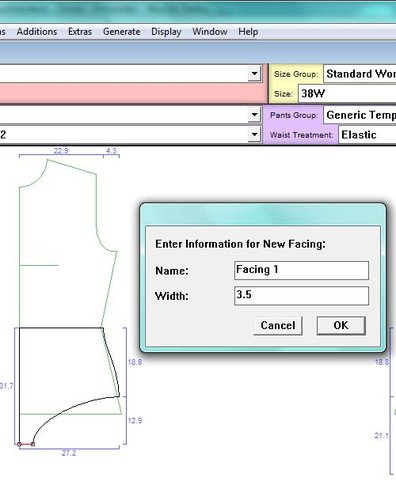The width and height of the screenshot is (396, 500).
Task: Open the Generate menu
Action: (121, 32)
